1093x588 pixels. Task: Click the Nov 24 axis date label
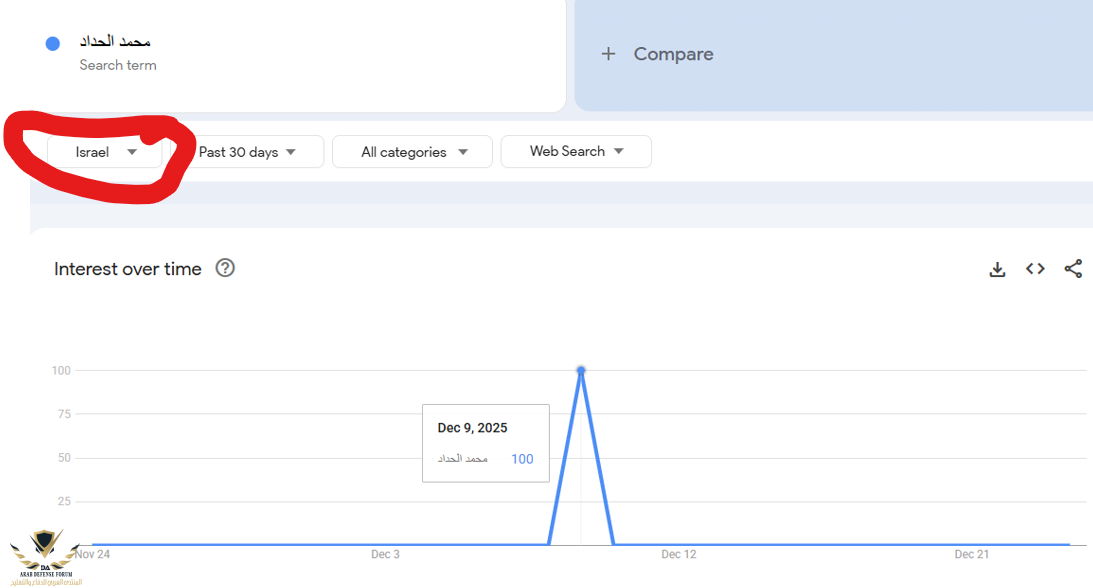pyautogui.click(x=92, y=554)
